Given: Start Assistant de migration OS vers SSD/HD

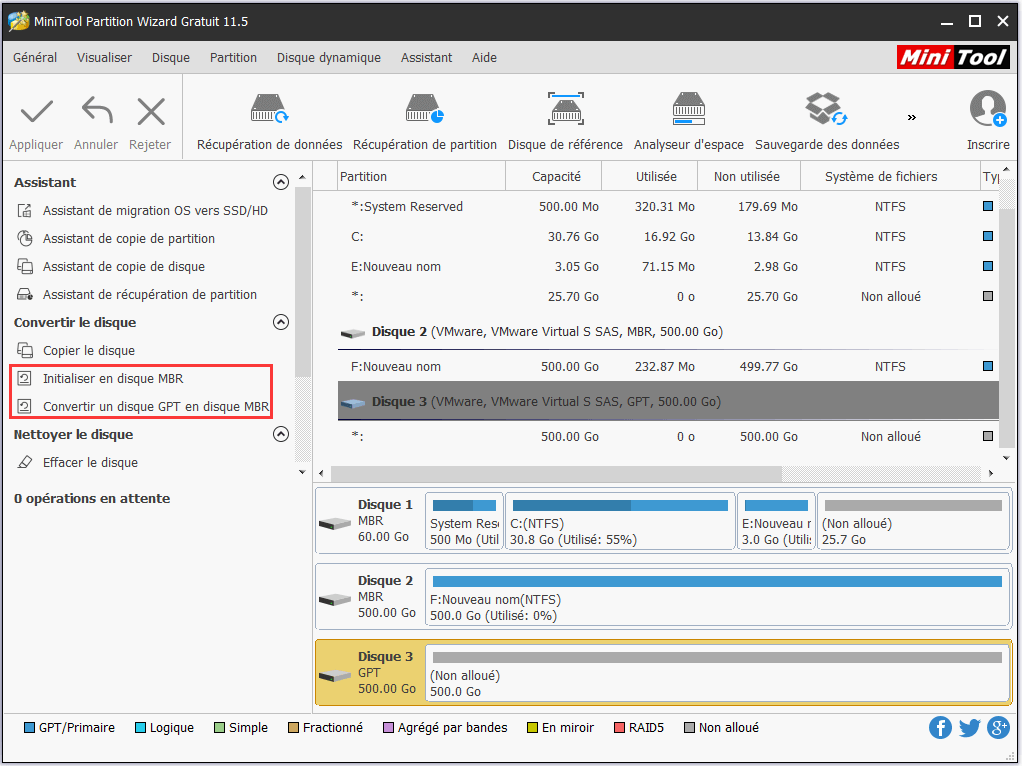Looking at the screenshot, I should click(155, 211).
